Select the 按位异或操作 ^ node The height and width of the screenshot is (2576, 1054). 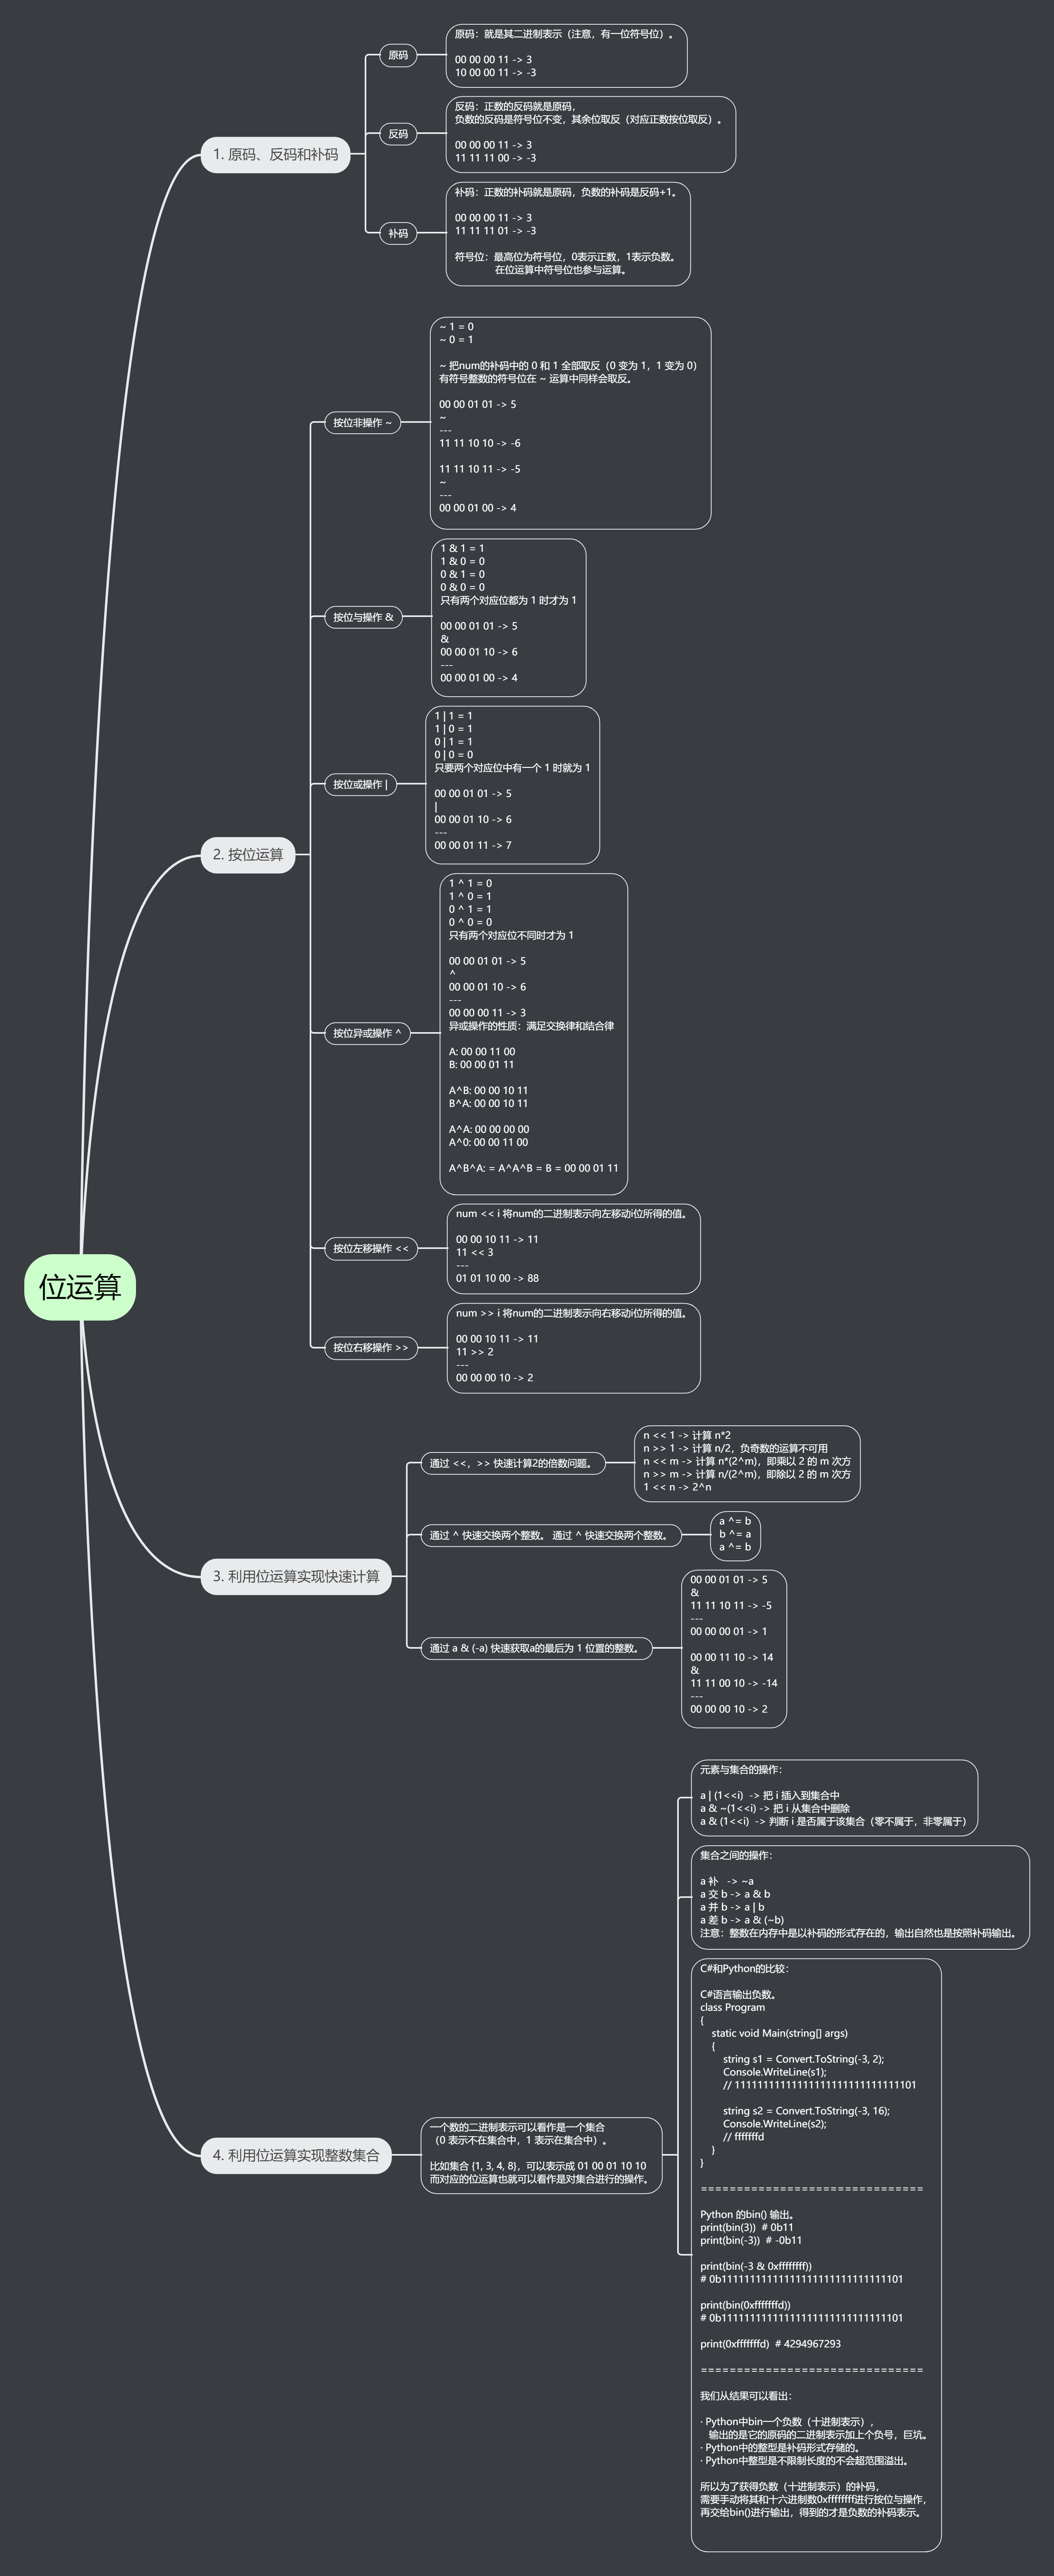(367, 1033)
